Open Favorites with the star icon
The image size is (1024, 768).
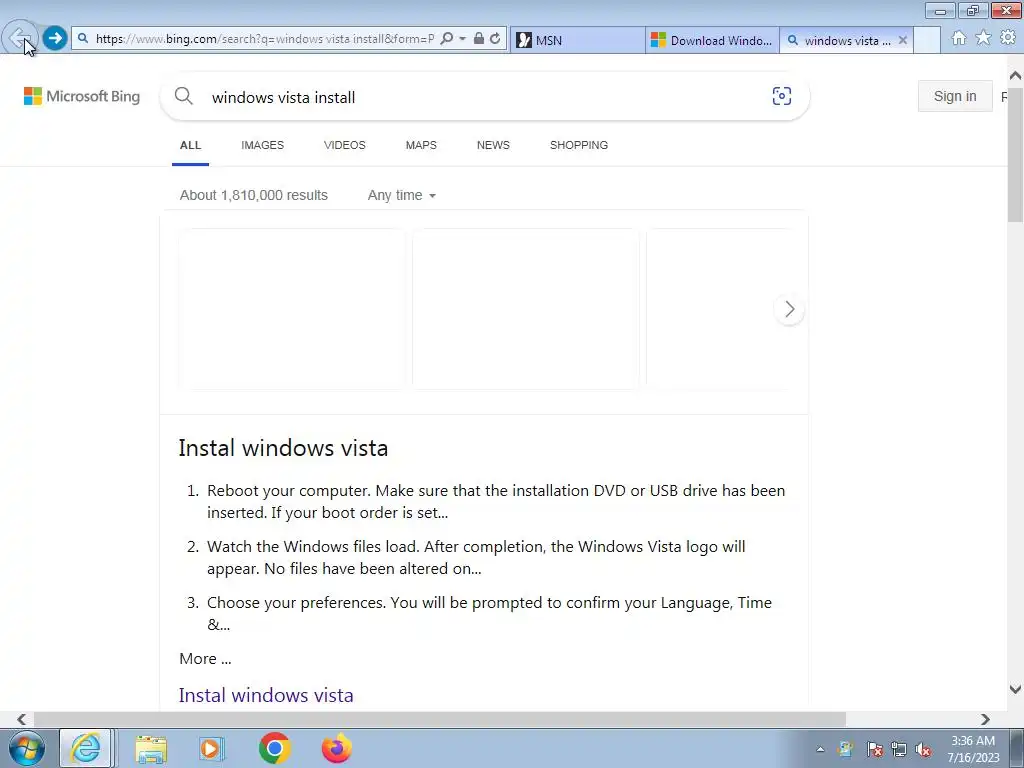tap(983, 38)
